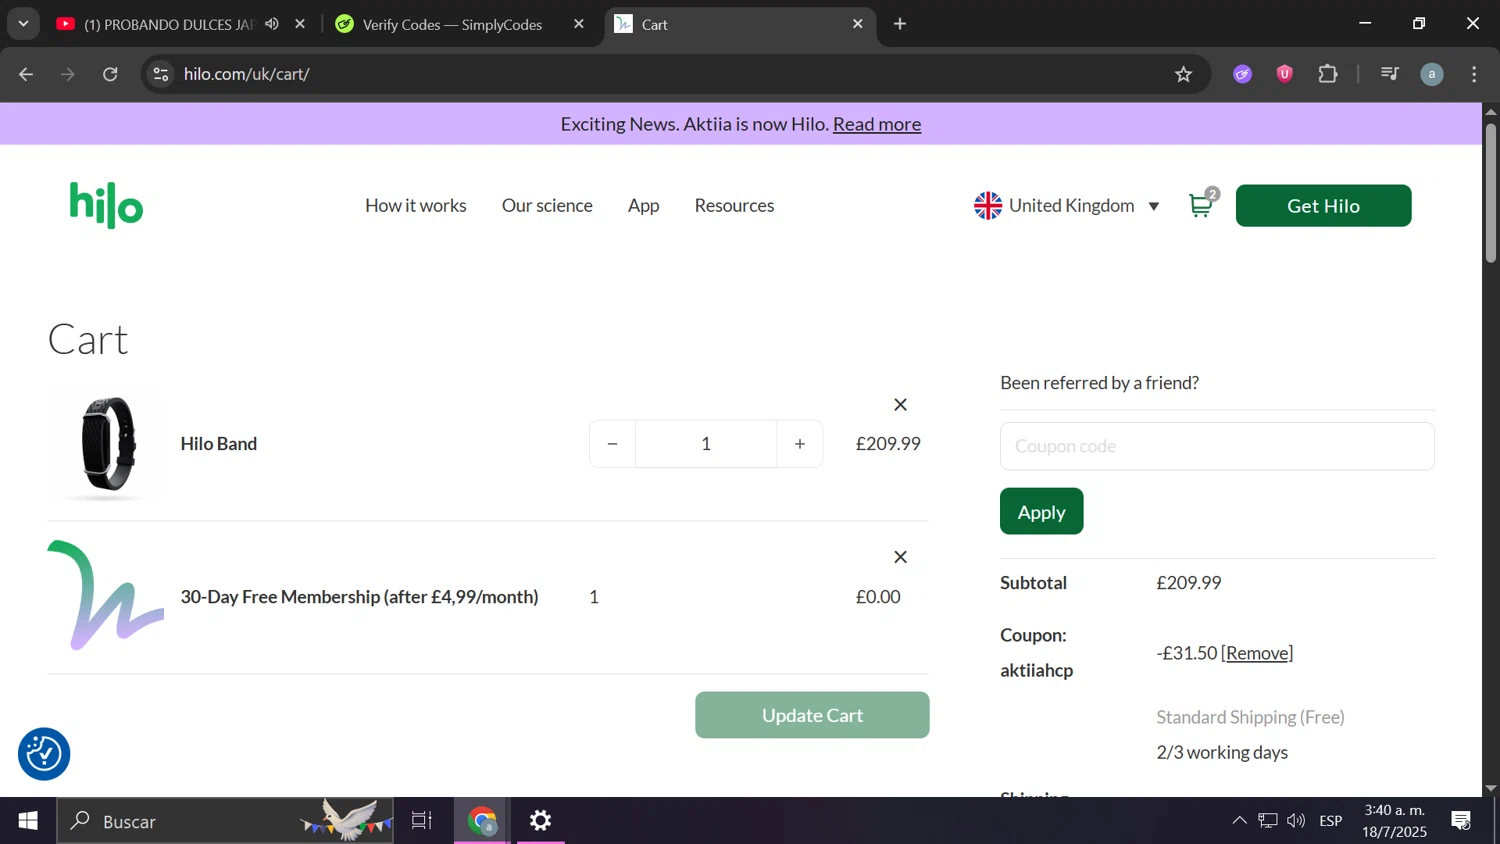Reload the page
1500x844 pixels.
tap(111, 74)
